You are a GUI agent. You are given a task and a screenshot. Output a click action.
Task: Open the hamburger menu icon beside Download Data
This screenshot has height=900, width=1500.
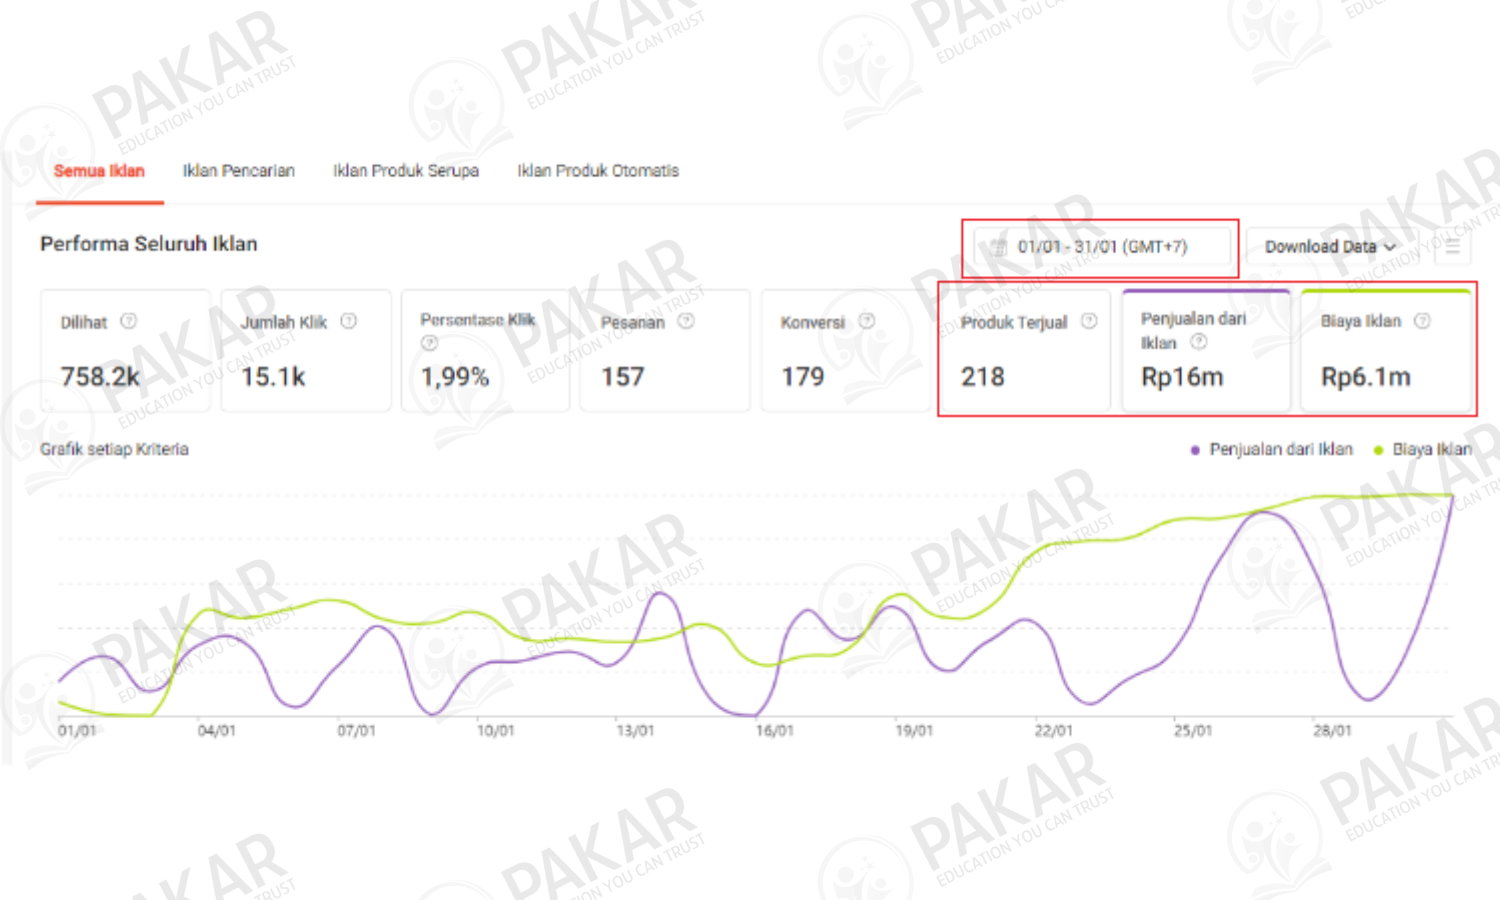click(1452, 246)
